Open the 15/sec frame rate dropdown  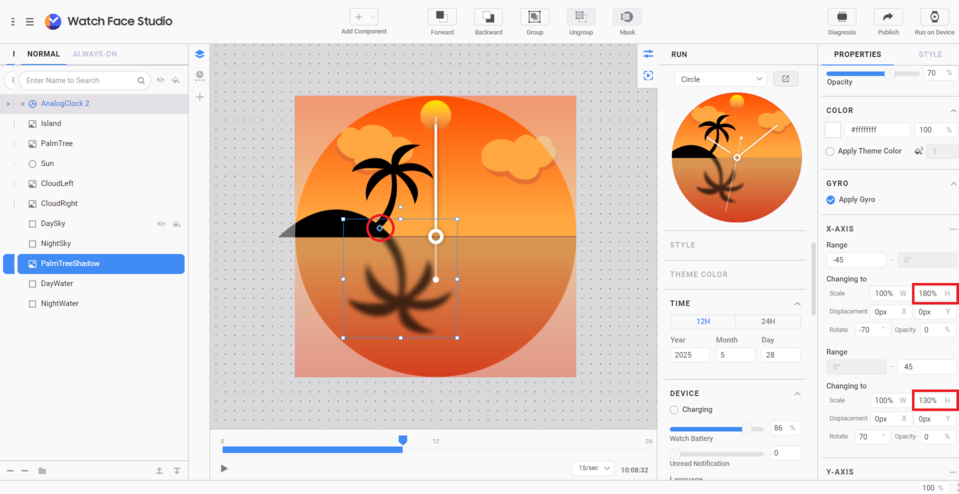(593, 468)
